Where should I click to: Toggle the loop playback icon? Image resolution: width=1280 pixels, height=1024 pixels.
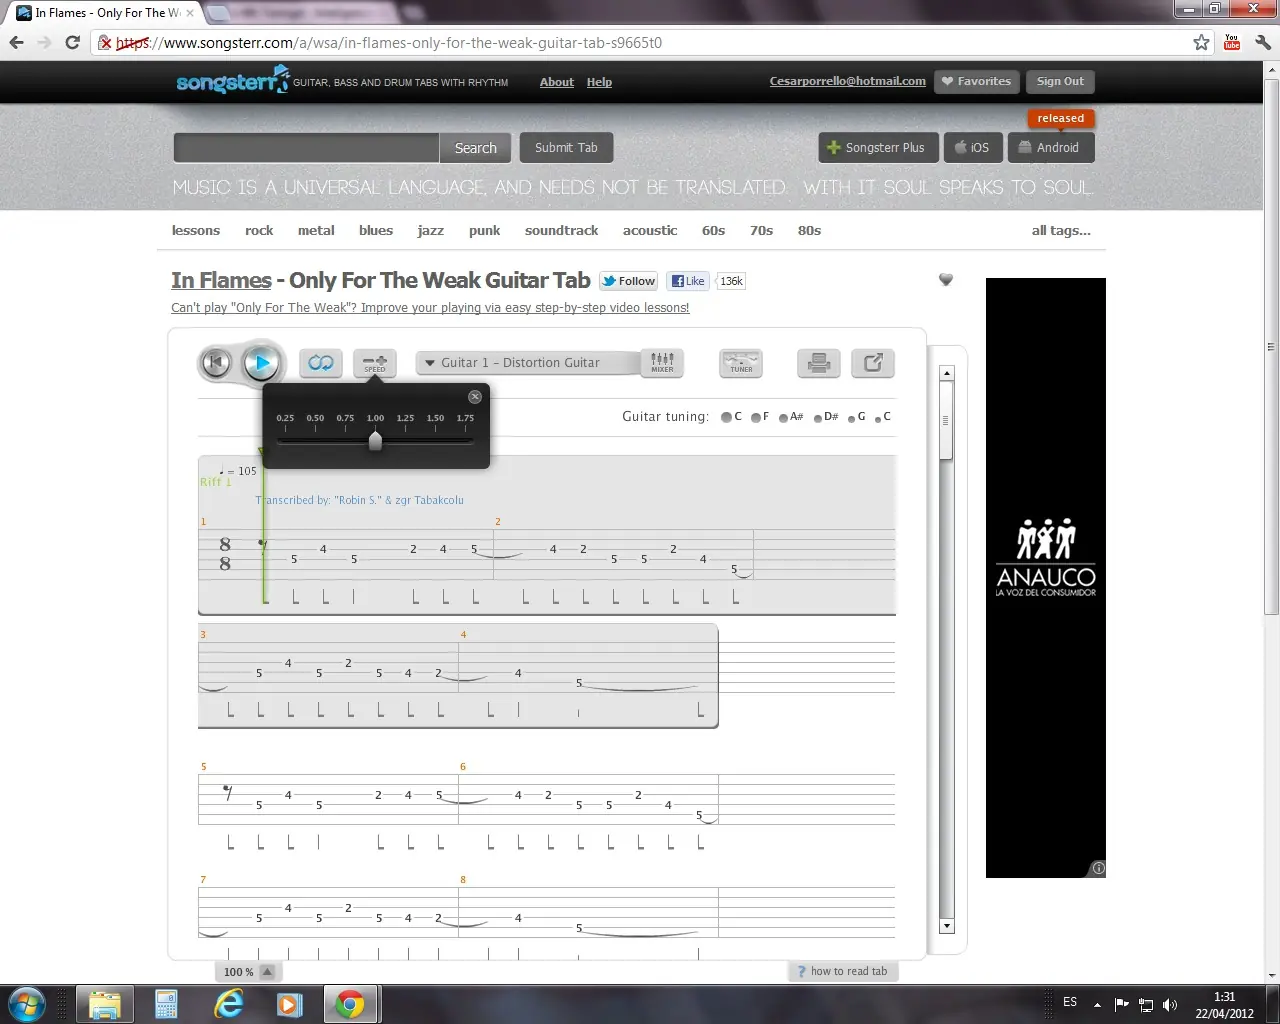coord(321,363)
